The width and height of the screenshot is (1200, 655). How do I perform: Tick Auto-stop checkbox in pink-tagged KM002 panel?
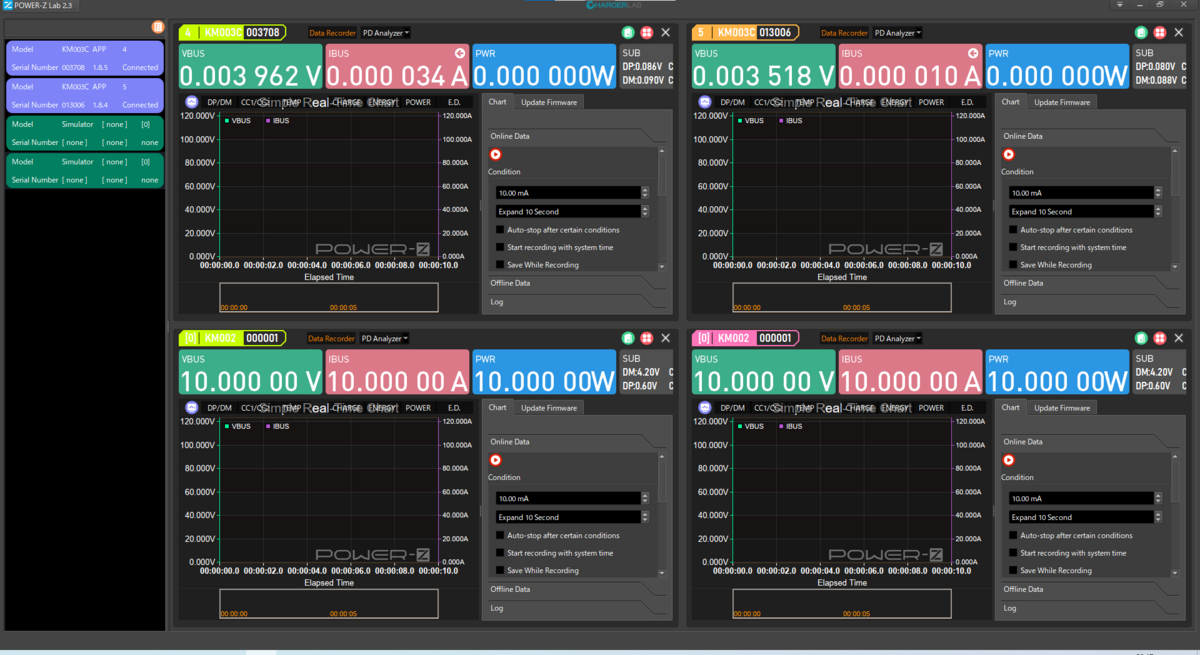tap(1013, 536)
